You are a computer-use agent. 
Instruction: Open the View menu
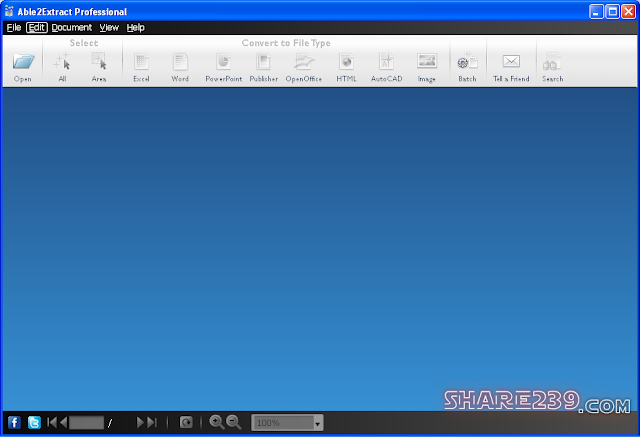coord(109,27)
